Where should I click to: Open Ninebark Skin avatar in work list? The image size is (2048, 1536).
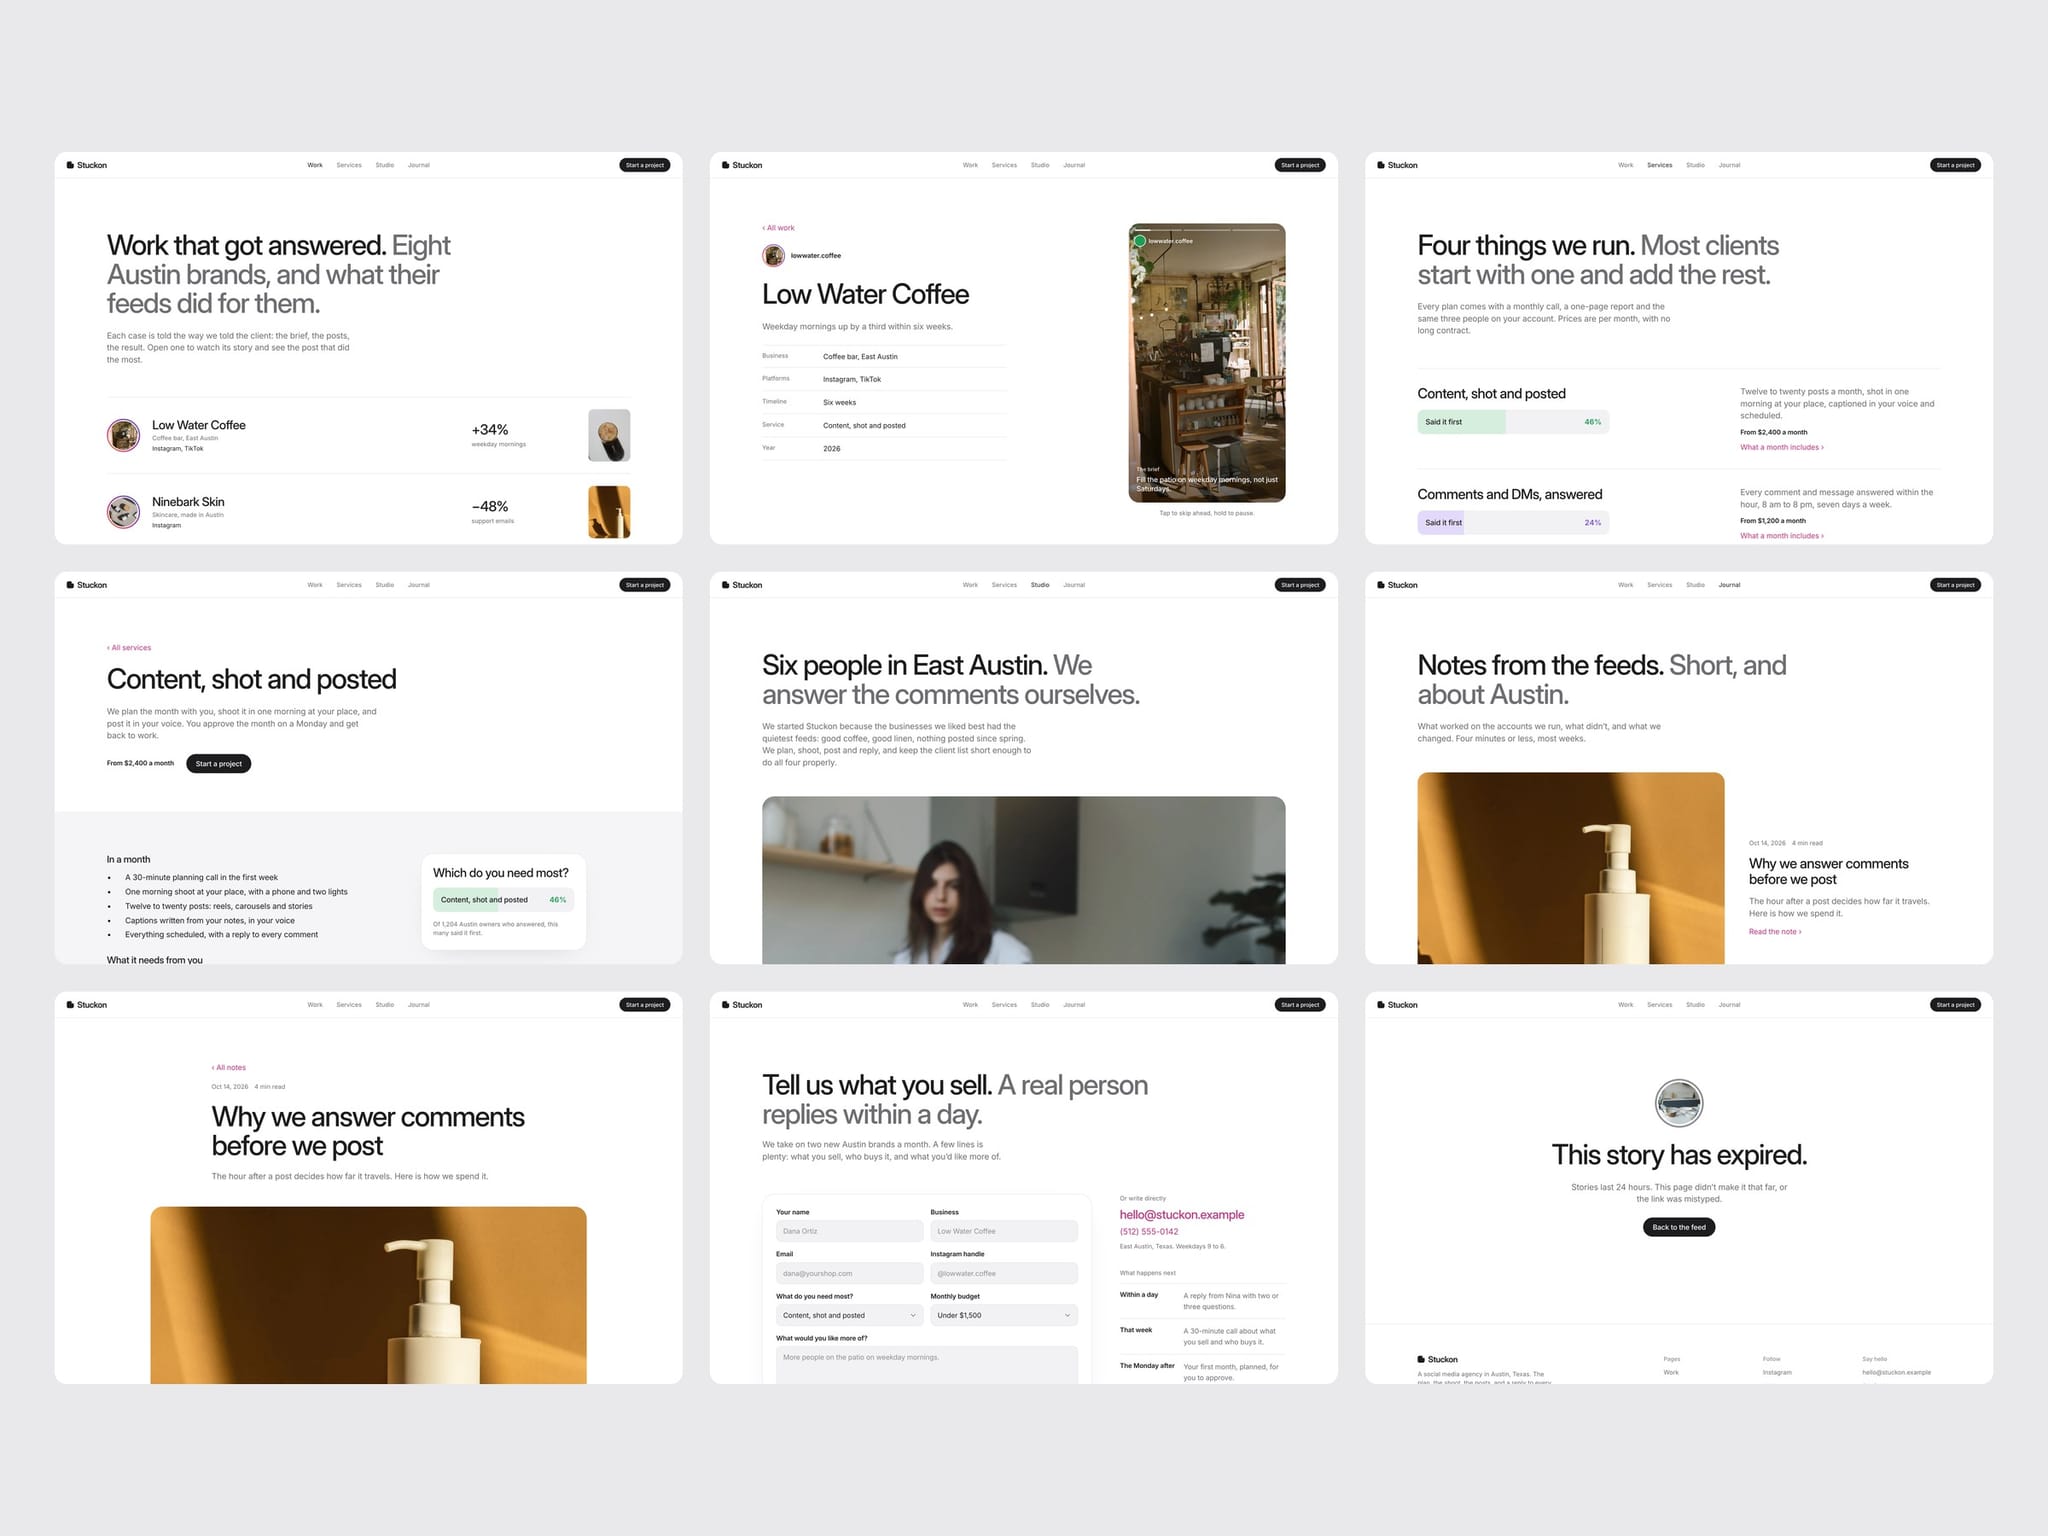(124, 512)
